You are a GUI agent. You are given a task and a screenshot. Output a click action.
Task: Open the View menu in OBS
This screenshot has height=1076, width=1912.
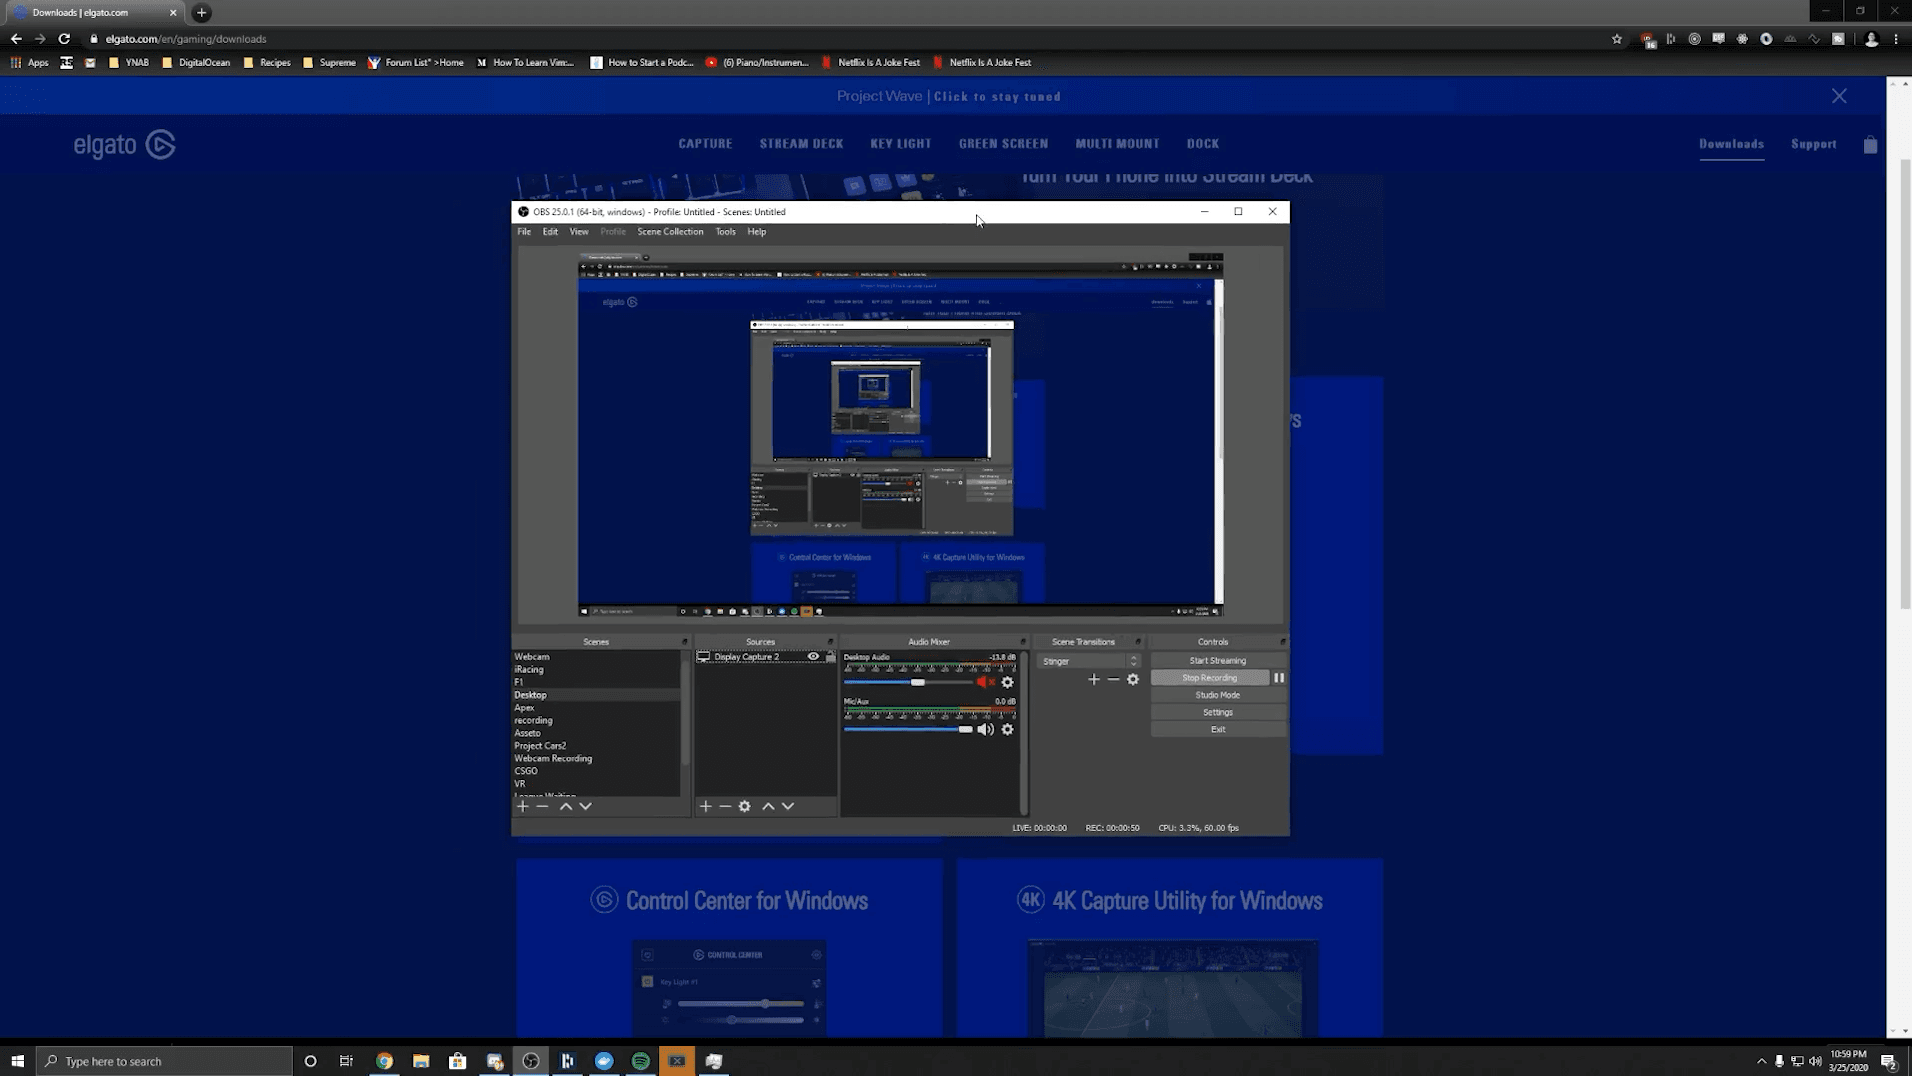coord(579,232)
